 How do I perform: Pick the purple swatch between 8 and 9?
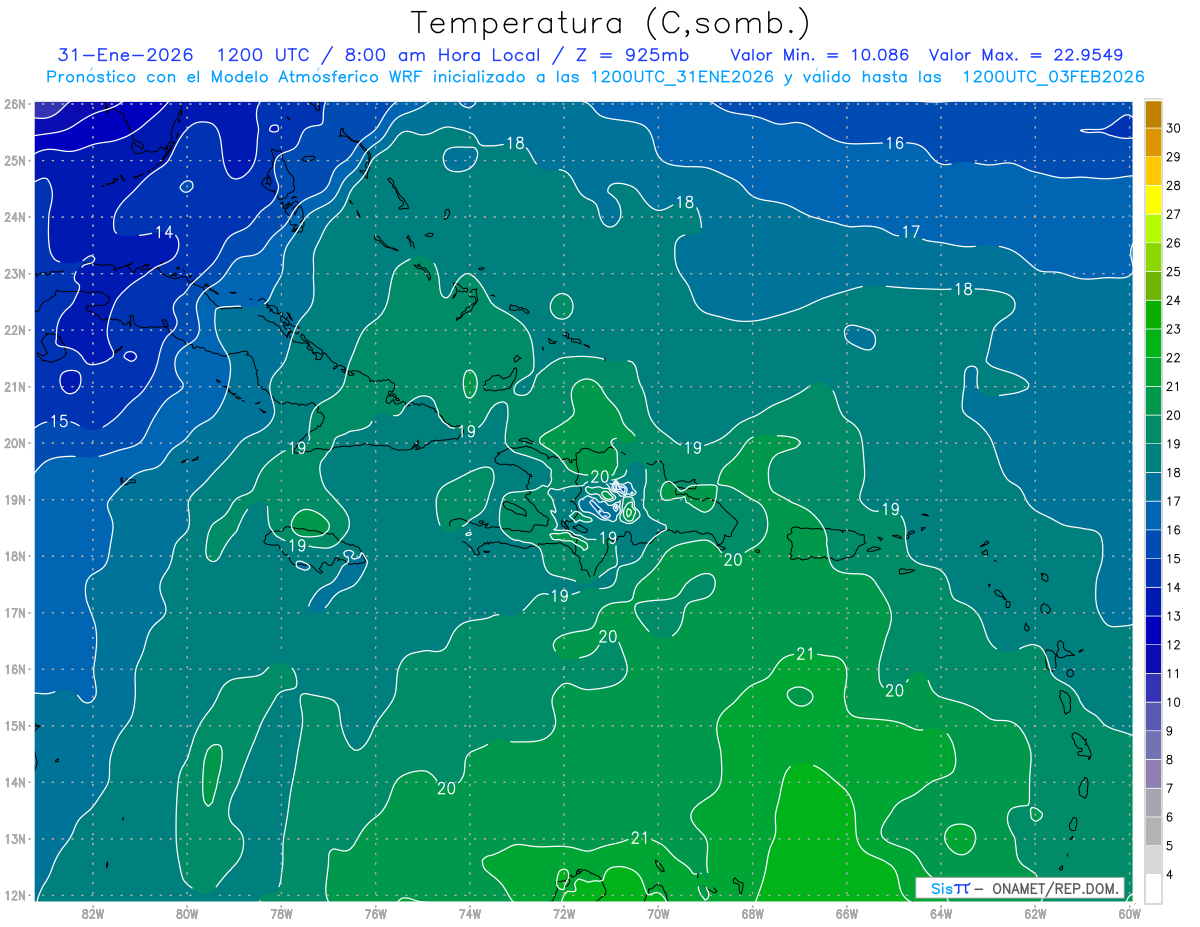(1153, 746)
